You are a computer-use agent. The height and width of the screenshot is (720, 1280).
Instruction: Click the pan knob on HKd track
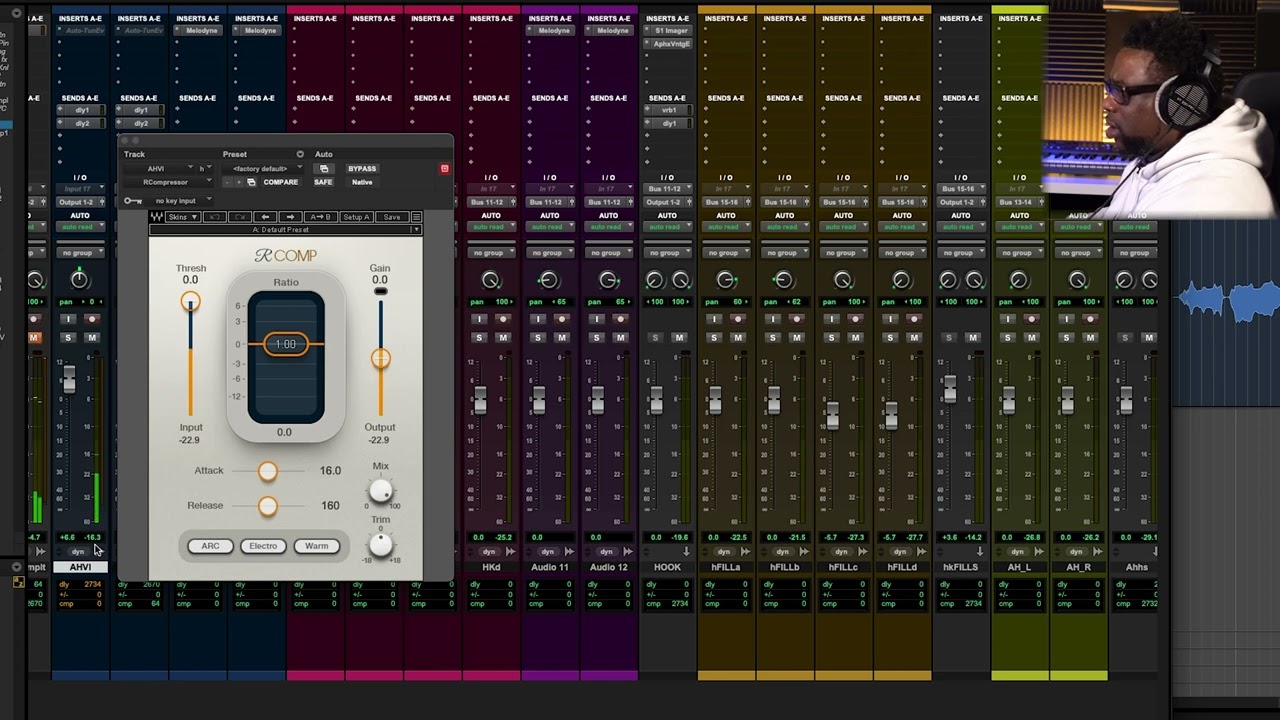[x=491, y=280]
